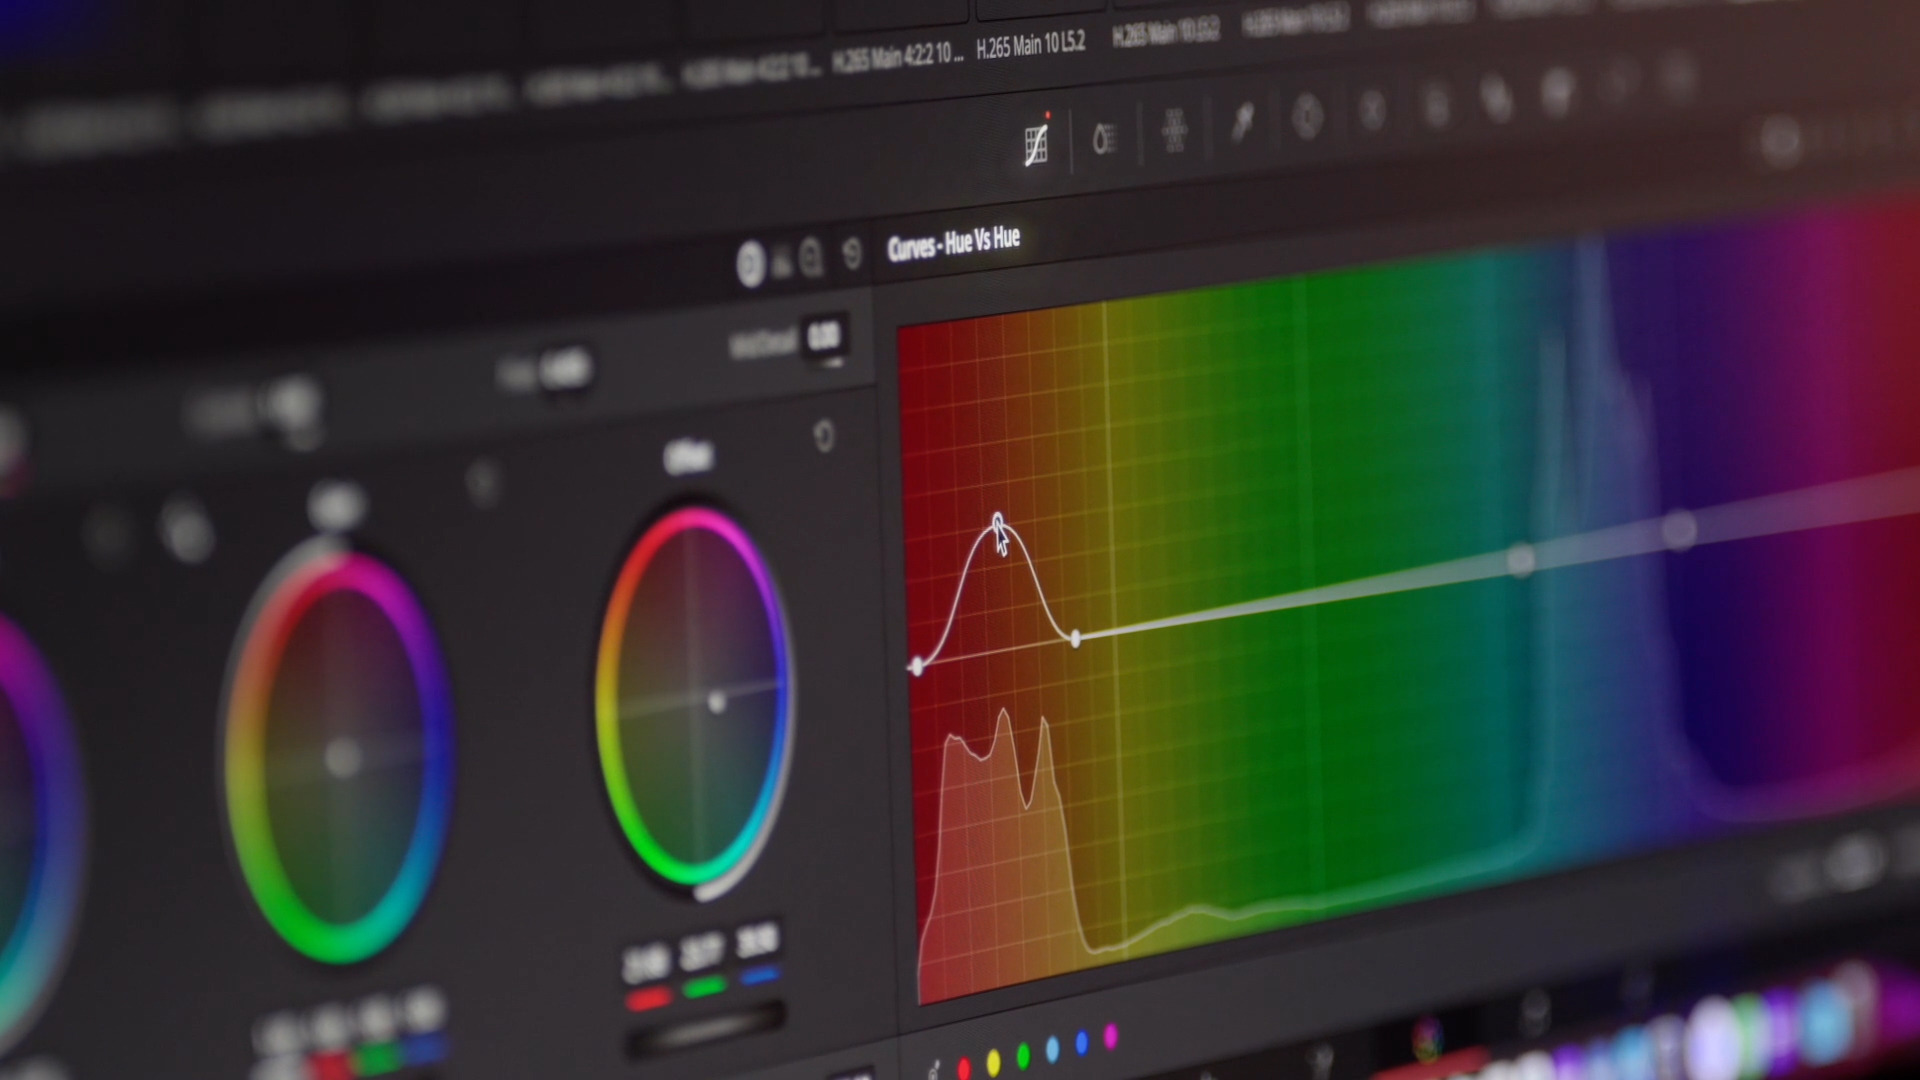Reset the Gain color wheel
Screen dimensions: 1920x1080
tap(482, 484)
